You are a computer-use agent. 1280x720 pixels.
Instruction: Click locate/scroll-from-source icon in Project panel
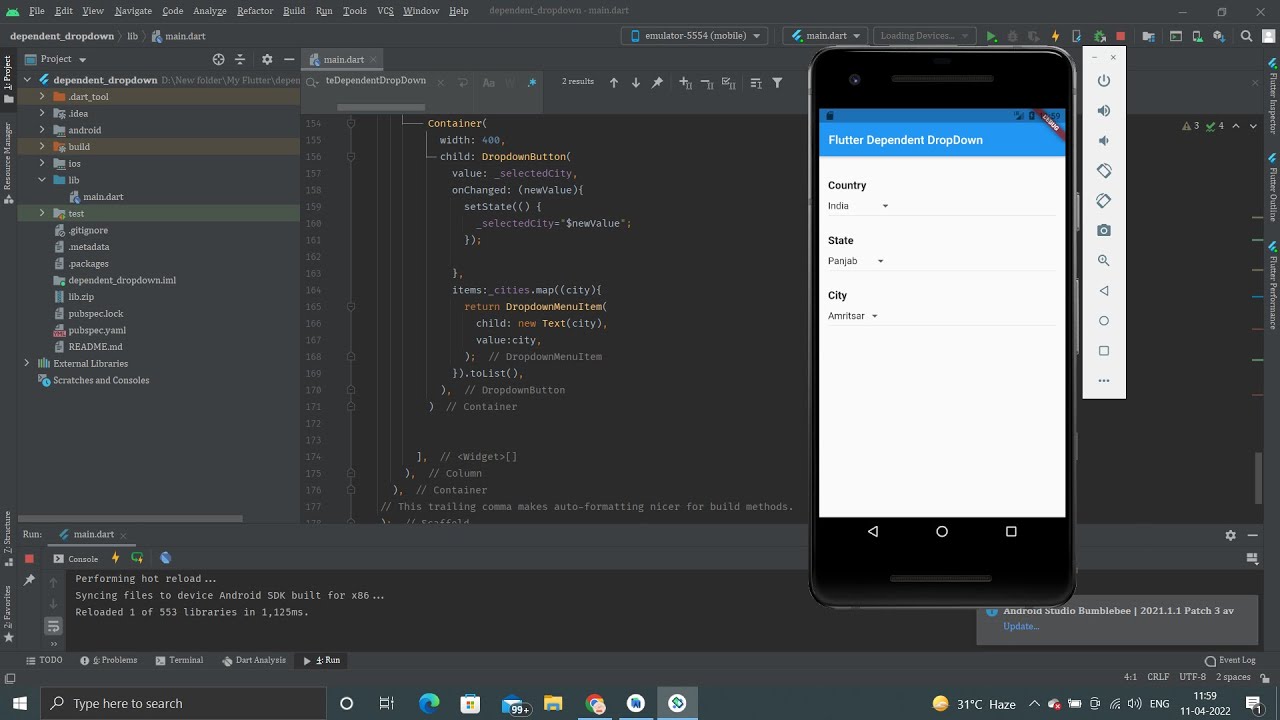(x=218, y=59)
